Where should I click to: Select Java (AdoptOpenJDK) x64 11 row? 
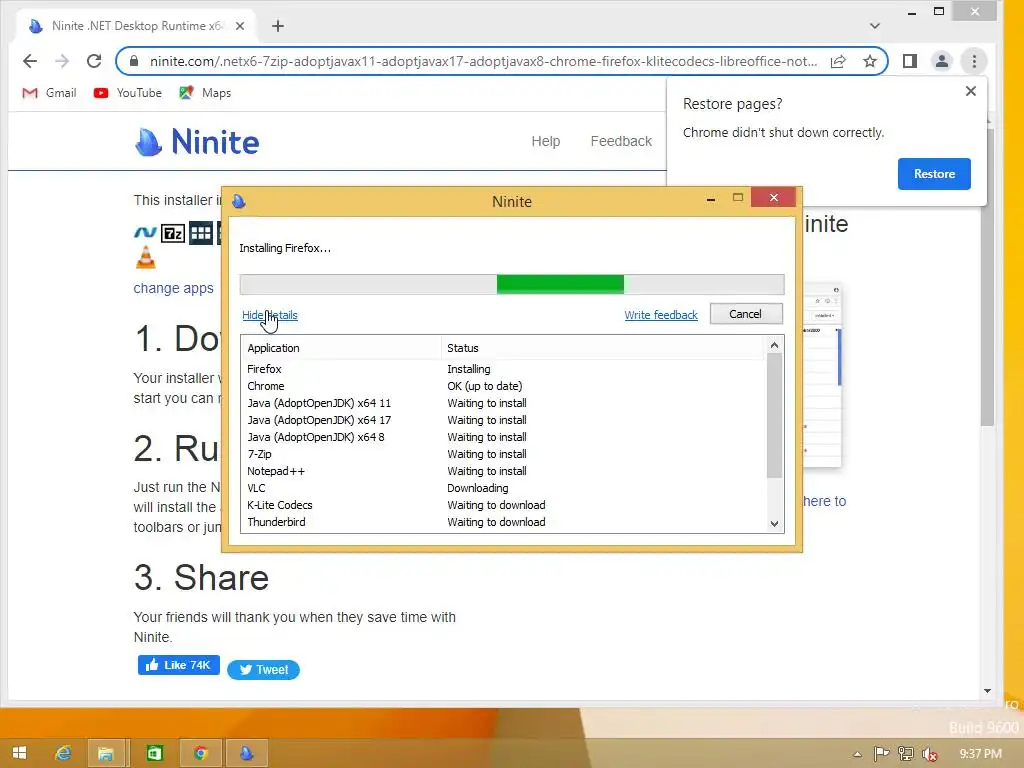click(503, 403)
